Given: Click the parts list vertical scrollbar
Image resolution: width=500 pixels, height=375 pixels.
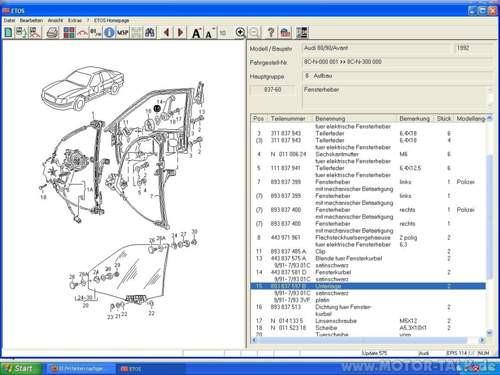Looking at the screenshot, I should point(489,225).
